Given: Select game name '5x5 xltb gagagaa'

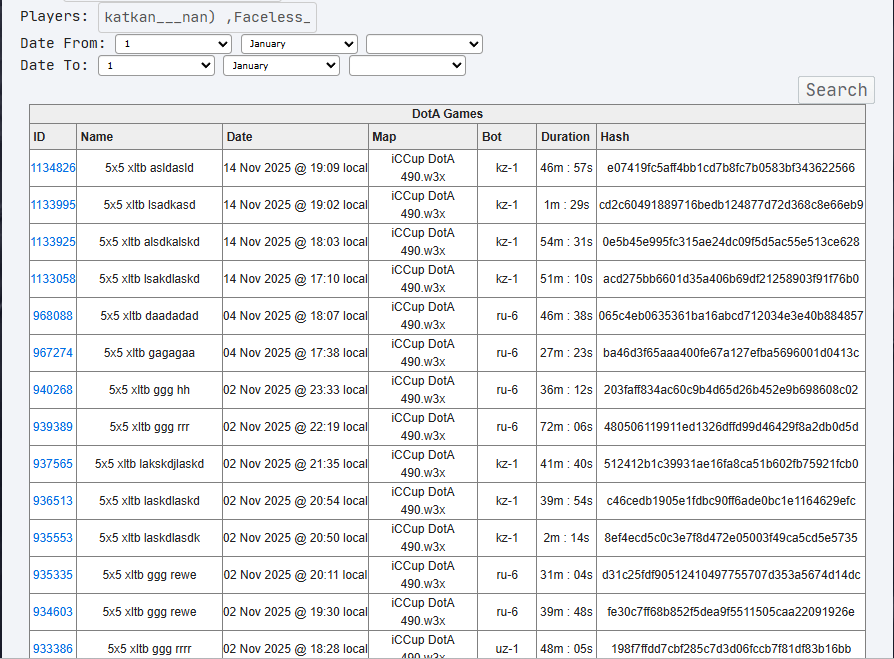Looking at the screenshot, I should pyautogui.click(x=149, y=353).
